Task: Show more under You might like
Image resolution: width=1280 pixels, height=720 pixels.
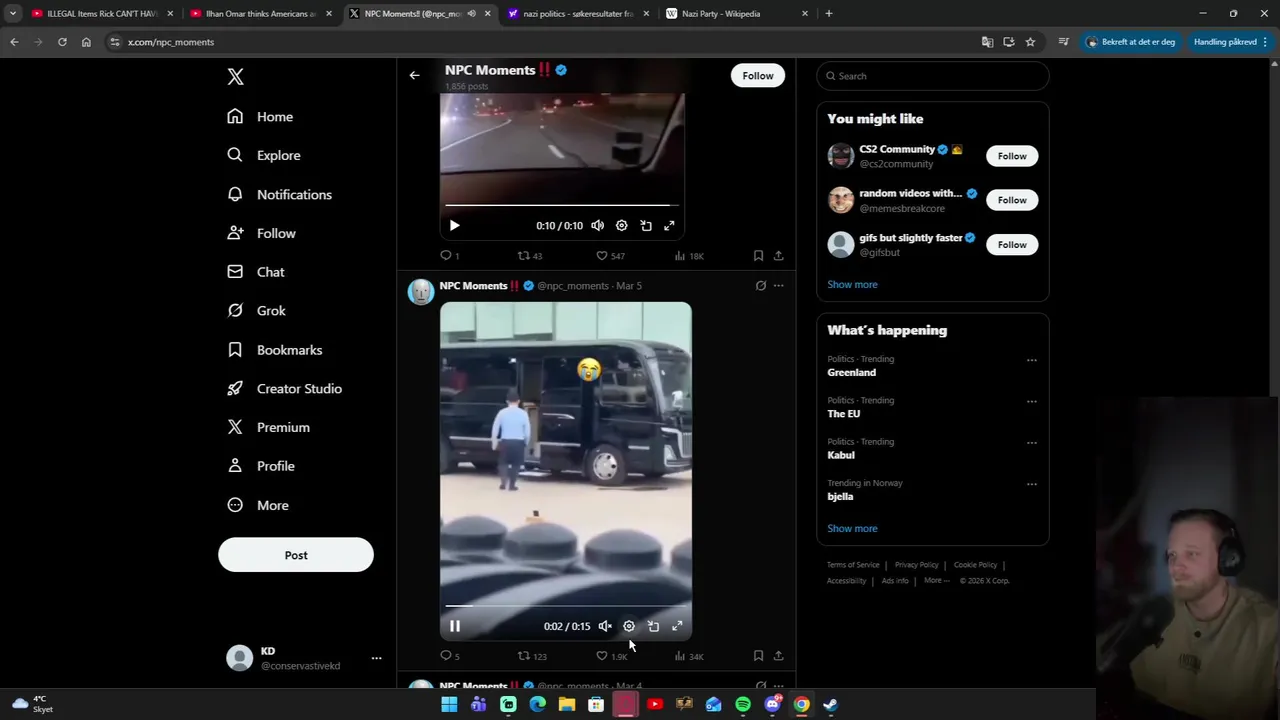Action: point(852,285)
